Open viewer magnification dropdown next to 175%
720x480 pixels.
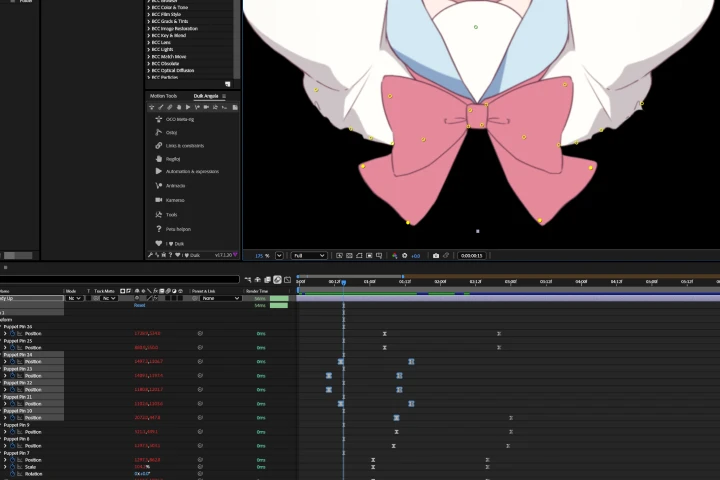279,255
